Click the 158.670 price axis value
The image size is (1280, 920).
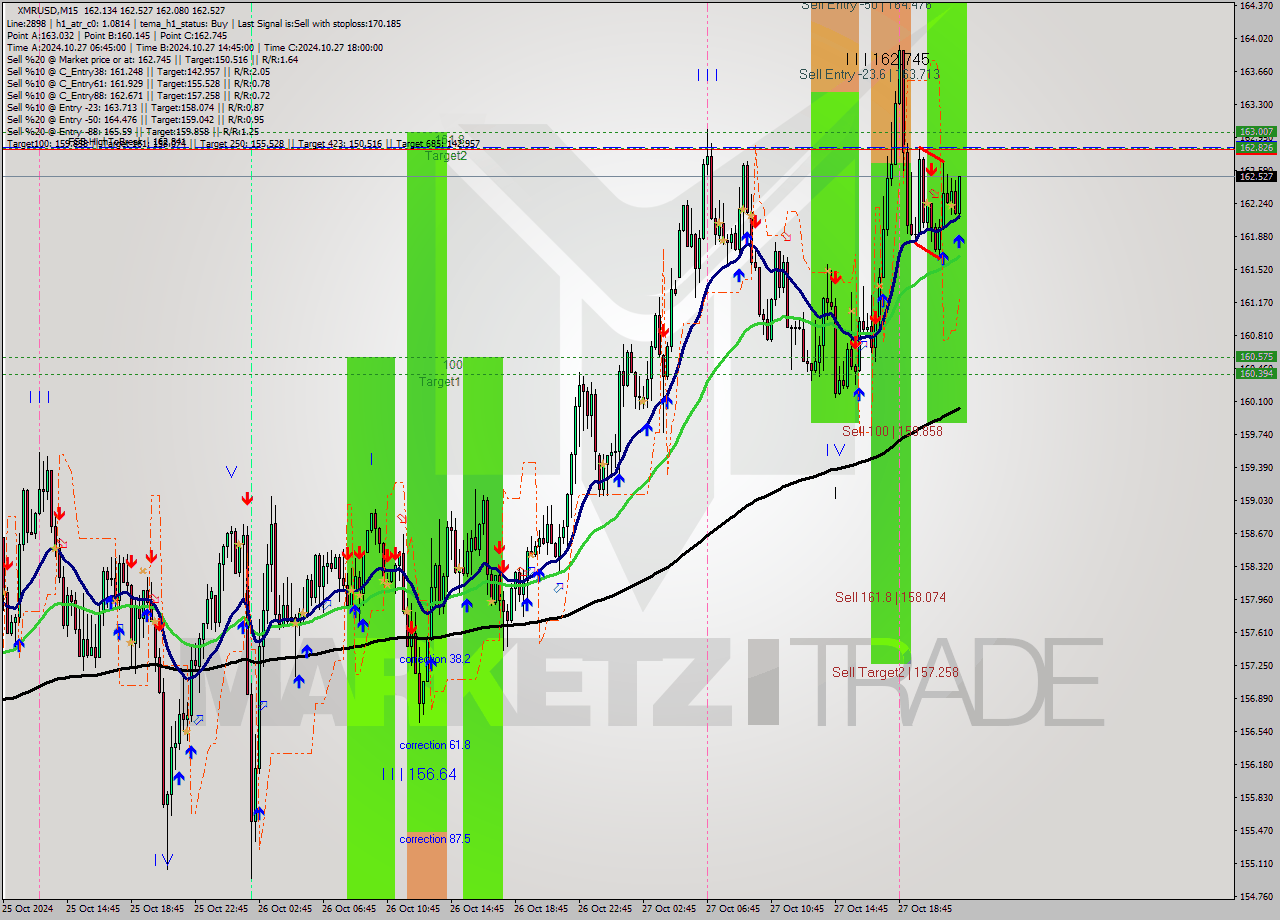[1256, 533]
